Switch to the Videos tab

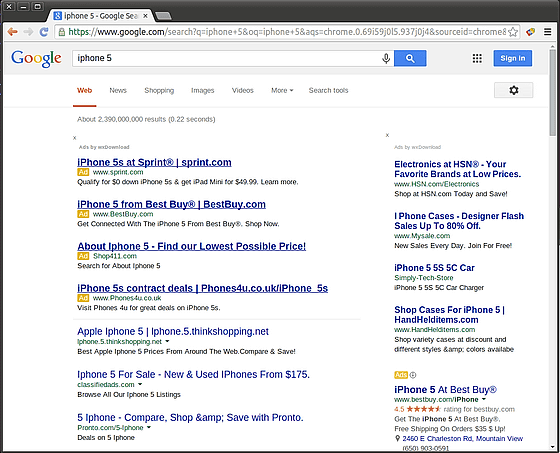(242, 90)
